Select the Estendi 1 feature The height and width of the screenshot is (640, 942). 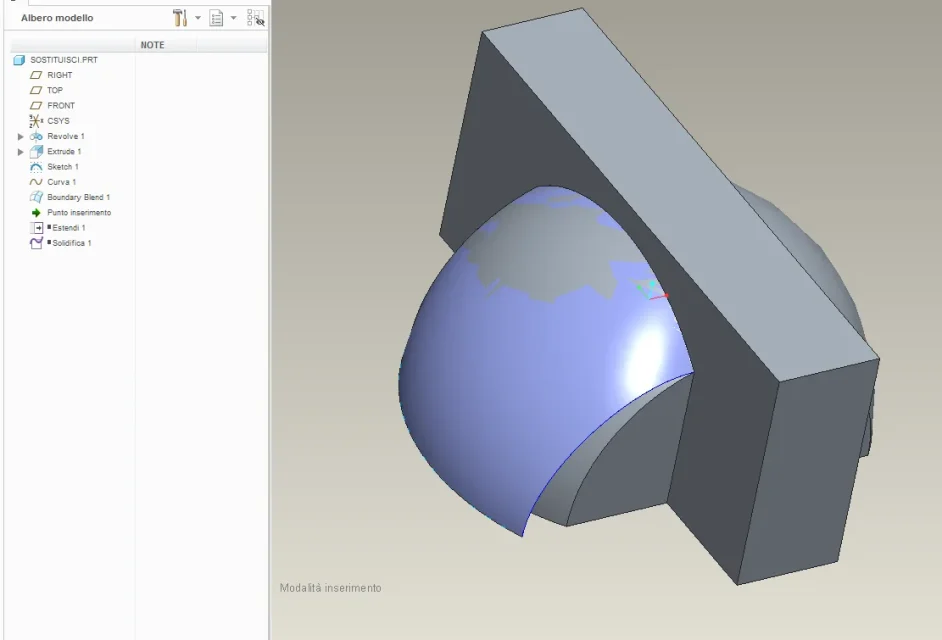point(68,228)
